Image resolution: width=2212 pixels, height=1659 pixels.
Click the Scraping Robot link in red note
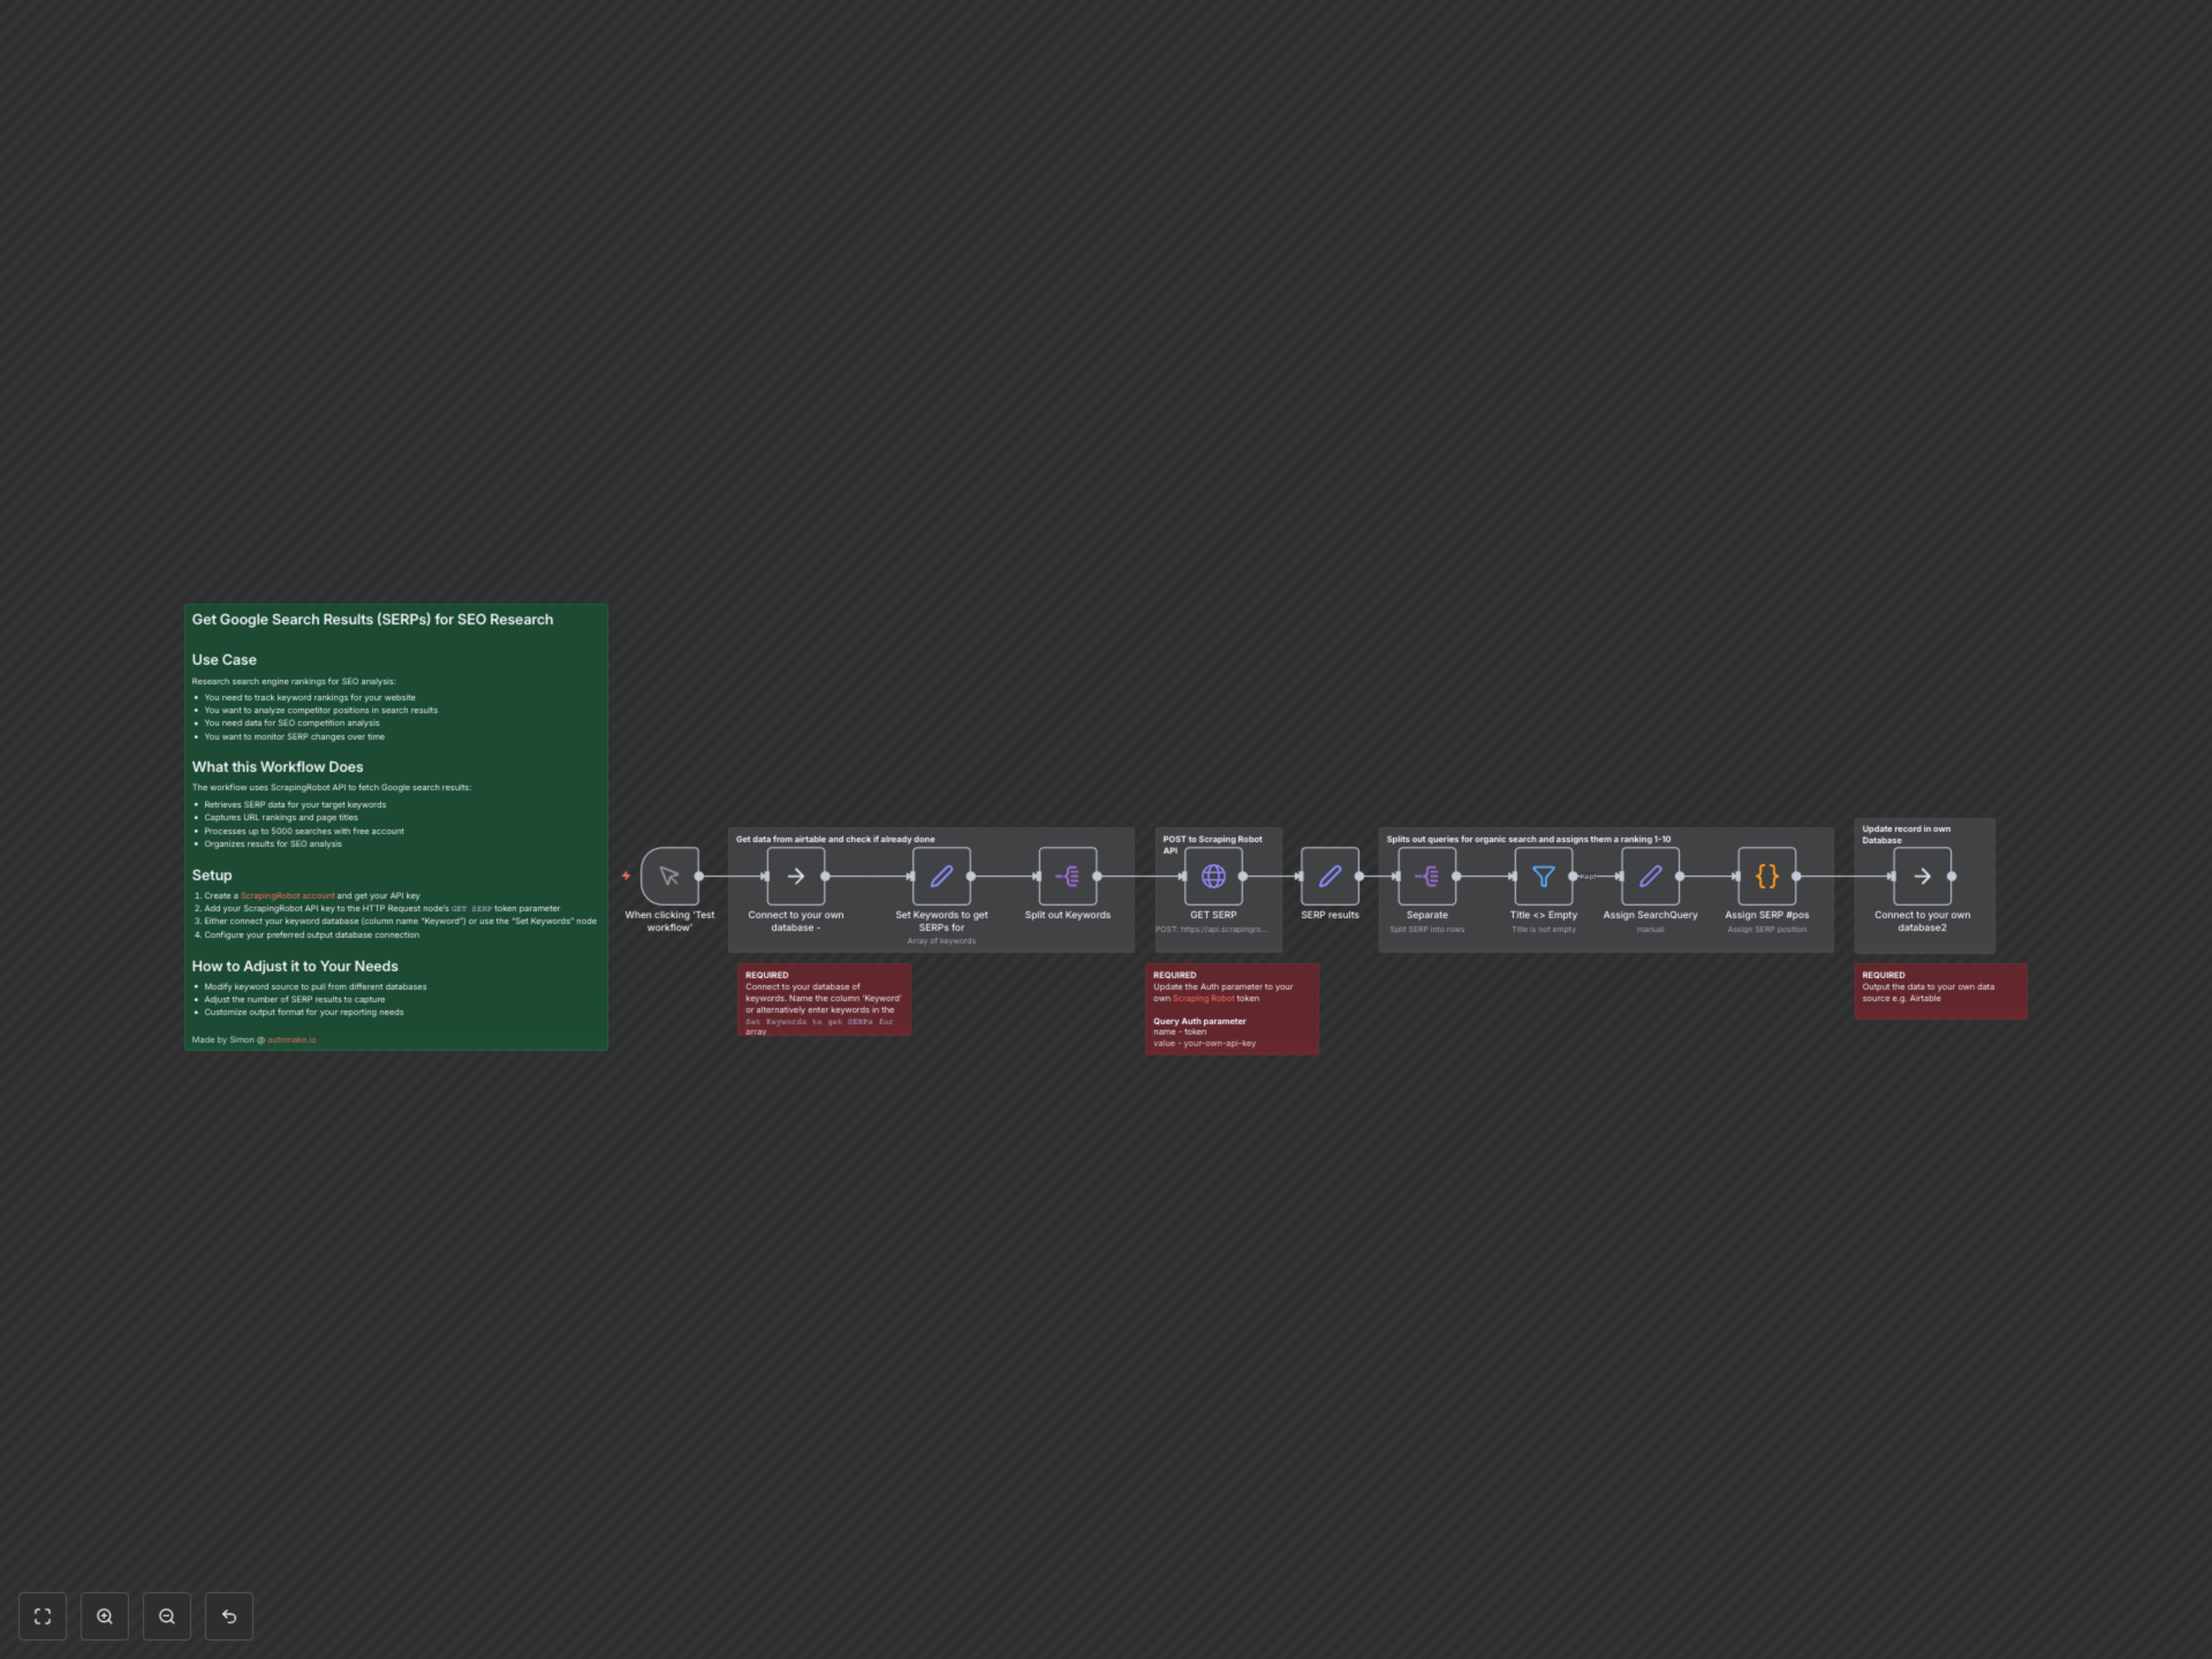pyautogui.click(x=1203, y=997)
